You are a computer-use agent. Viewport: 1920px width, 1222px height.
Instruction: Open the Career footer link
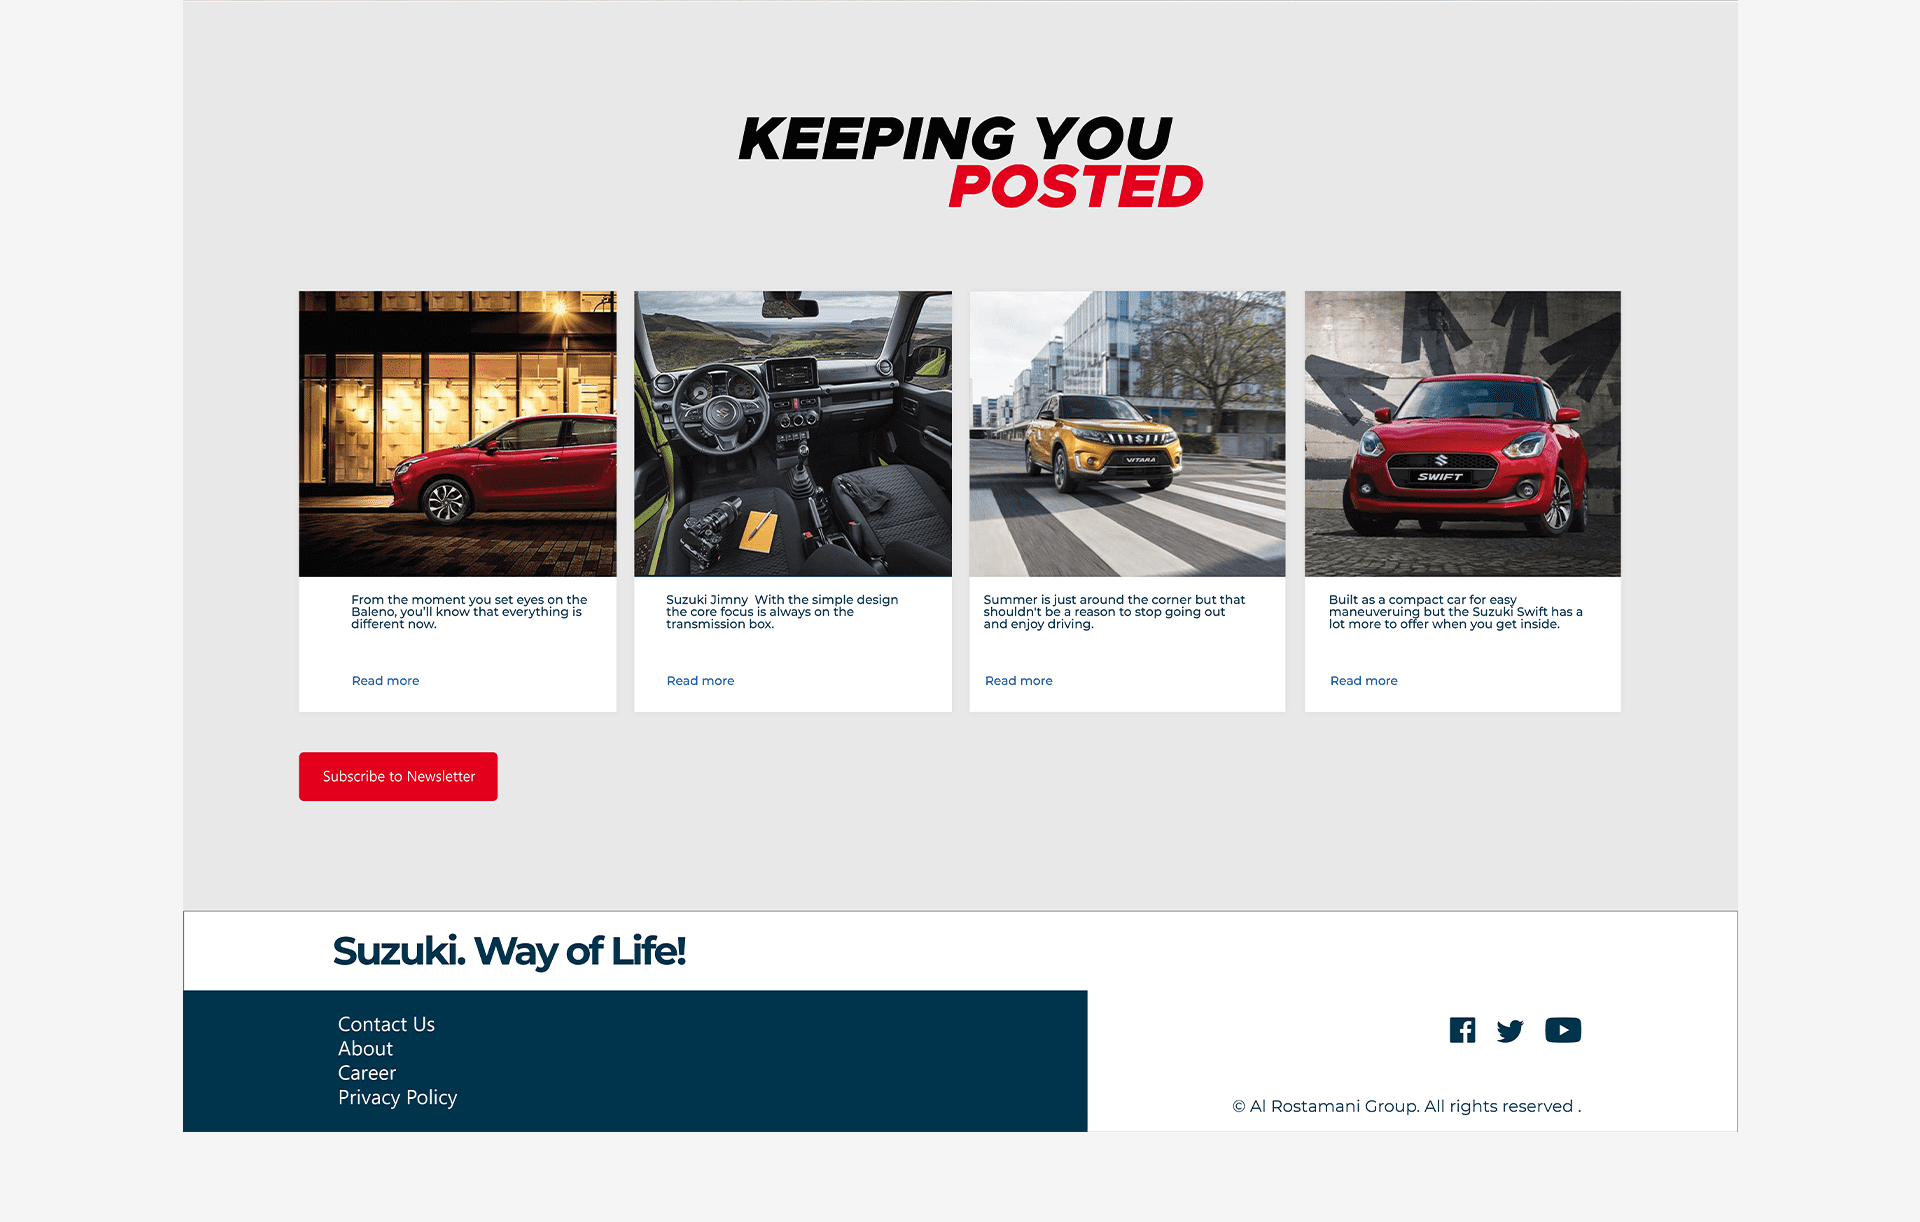pos(367,1073)
